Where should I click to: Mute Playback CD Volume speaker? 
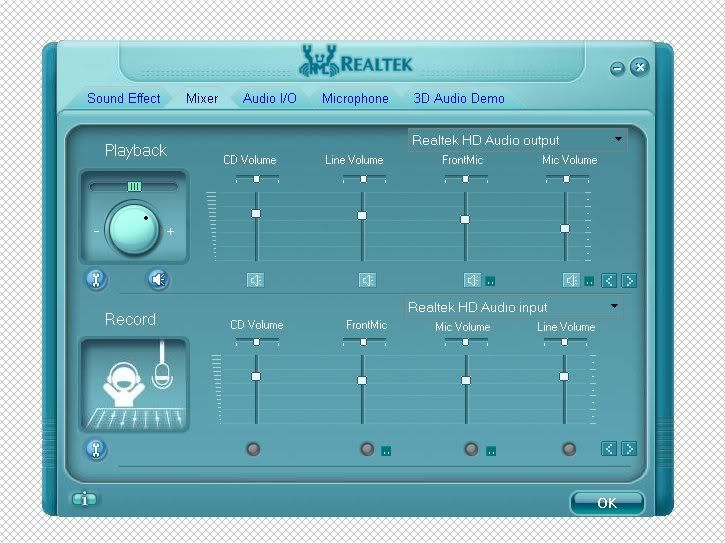coord(255,280)
